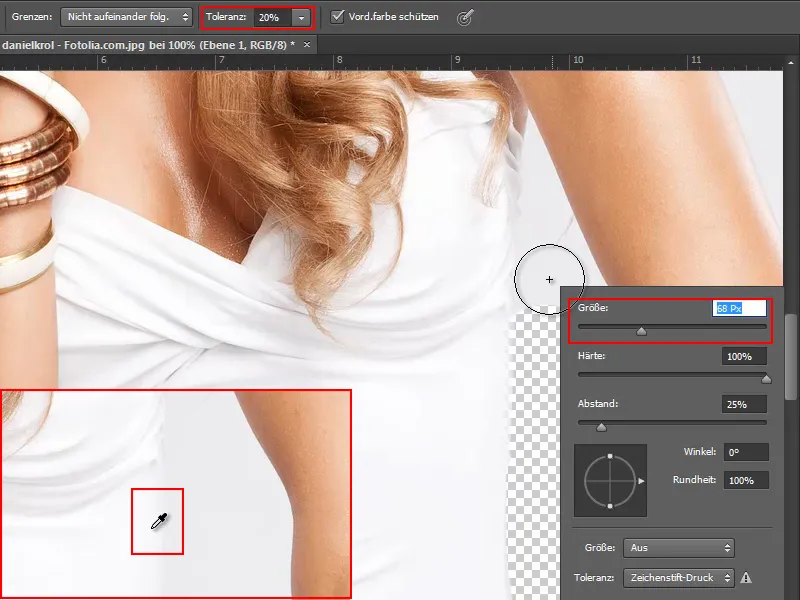Viewport: 800px width, 600px height.
Task: Close the Fotolia.com.jpg document tab
Action: click(307, 45)
